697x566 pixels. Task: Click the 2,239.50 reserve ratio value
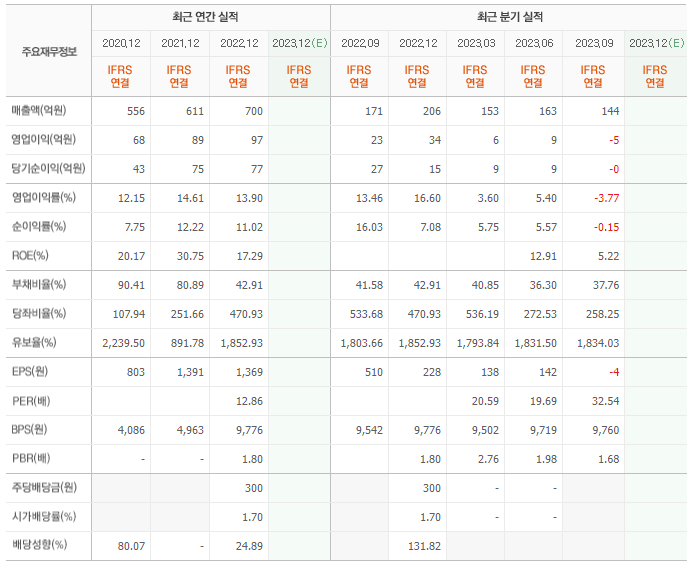(x=124, y=343)
